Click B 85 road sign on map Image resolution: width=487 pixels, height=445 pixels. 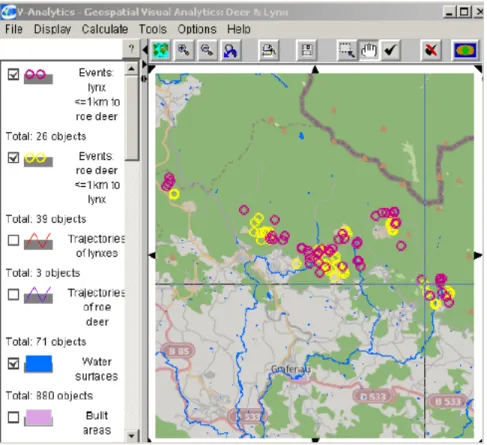[x=178, y=351]
